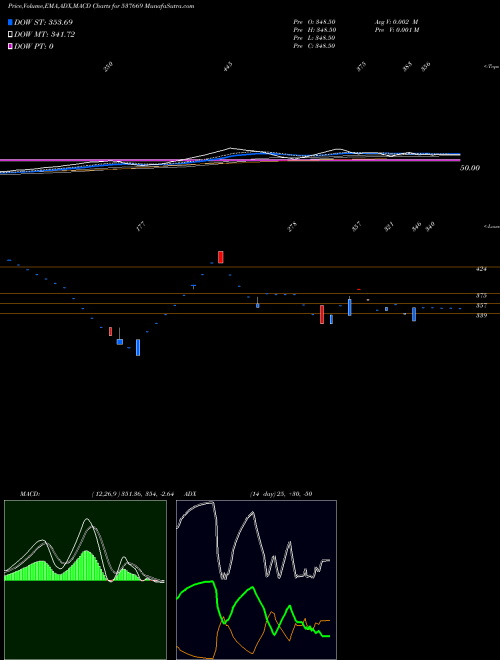Select the DOW MT: 341.72 label

(44, 35)
